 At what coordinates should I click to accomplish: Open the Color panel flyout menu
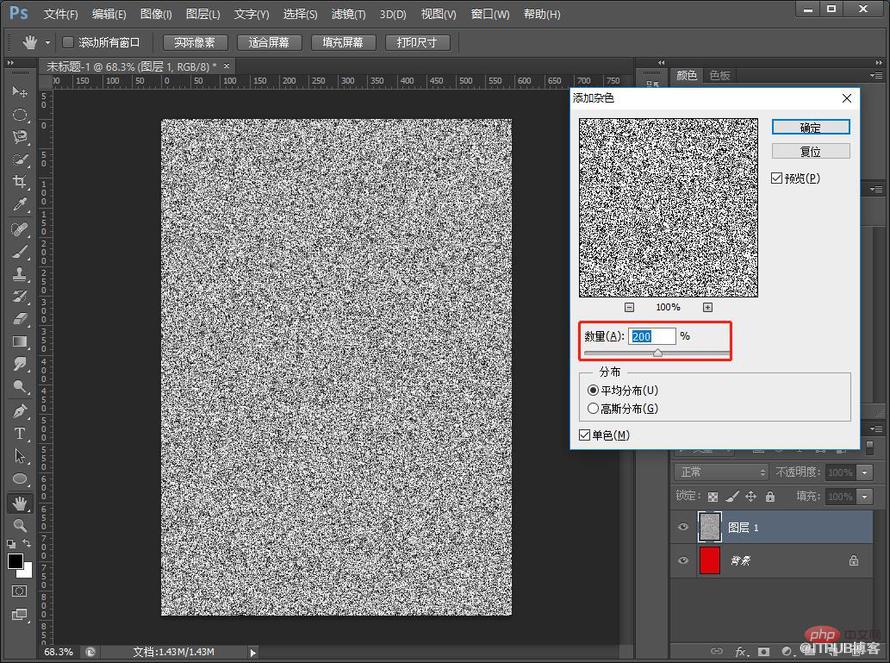point(876,75)
